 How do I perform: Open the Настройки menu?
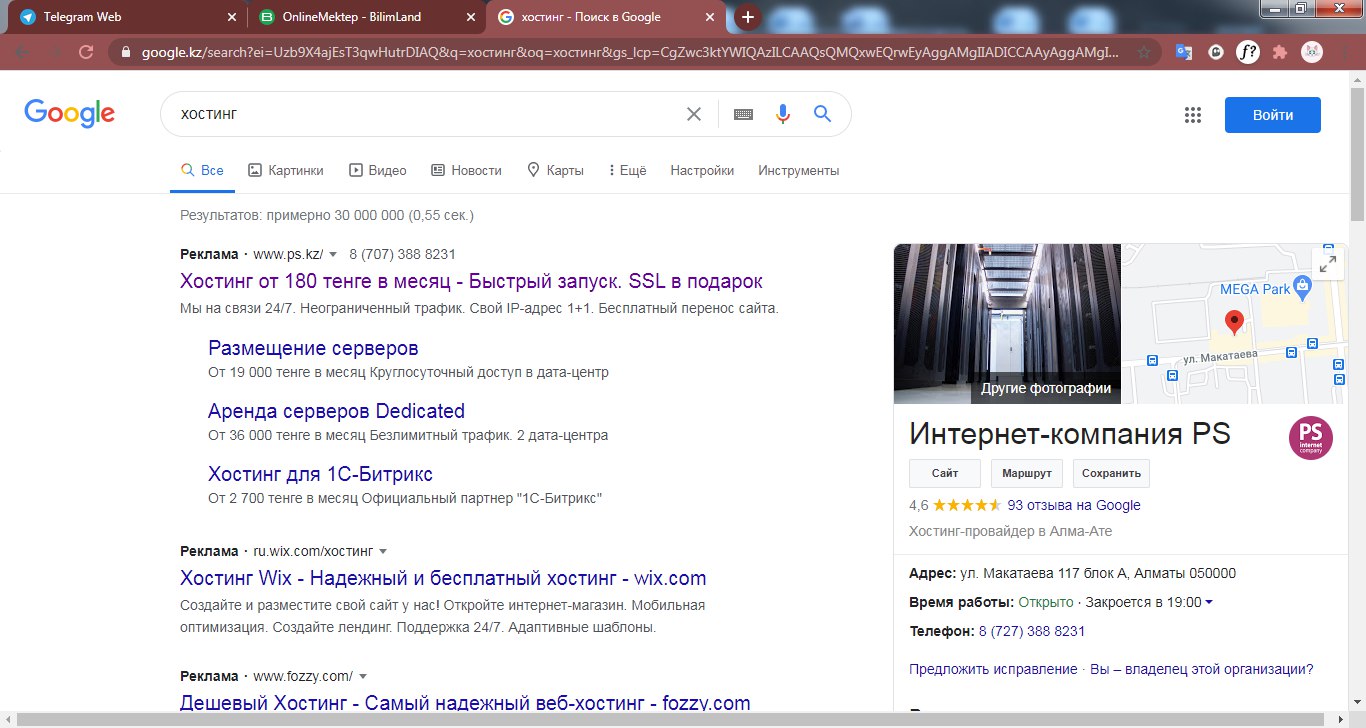[x=702, y=170]
